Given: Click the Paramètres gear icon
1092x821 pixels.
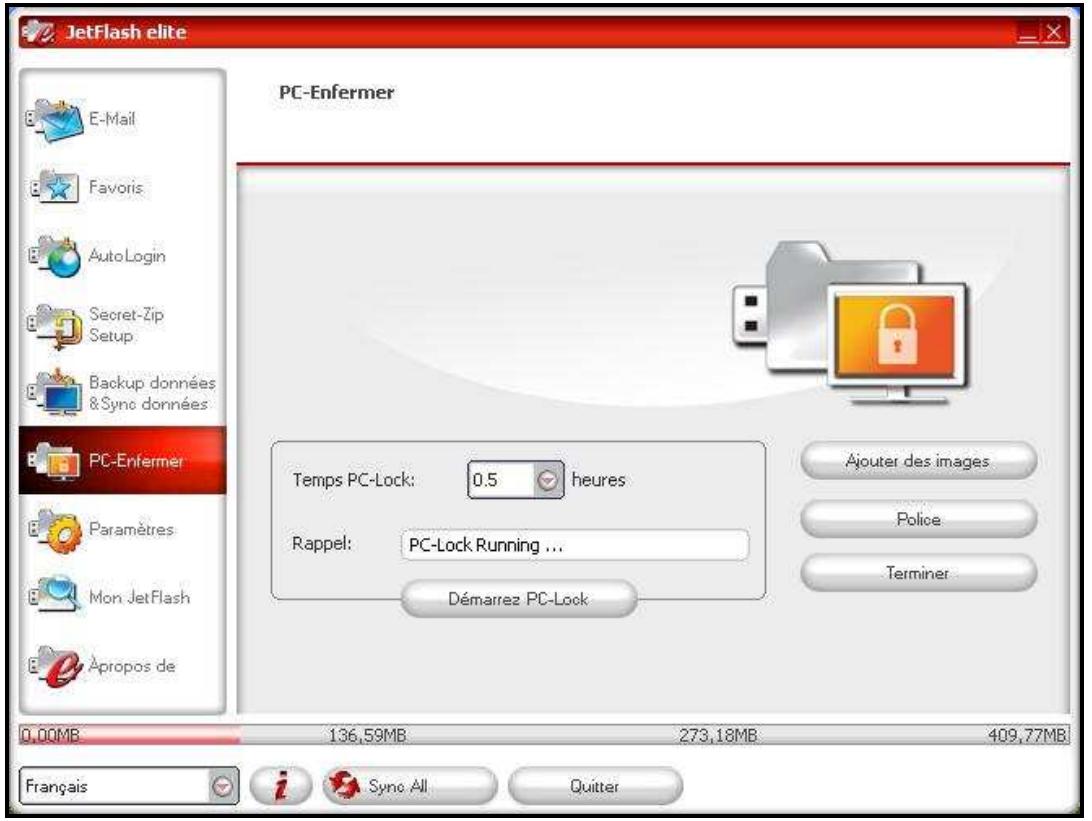Looking at the screenshot, I should point(55,530).
